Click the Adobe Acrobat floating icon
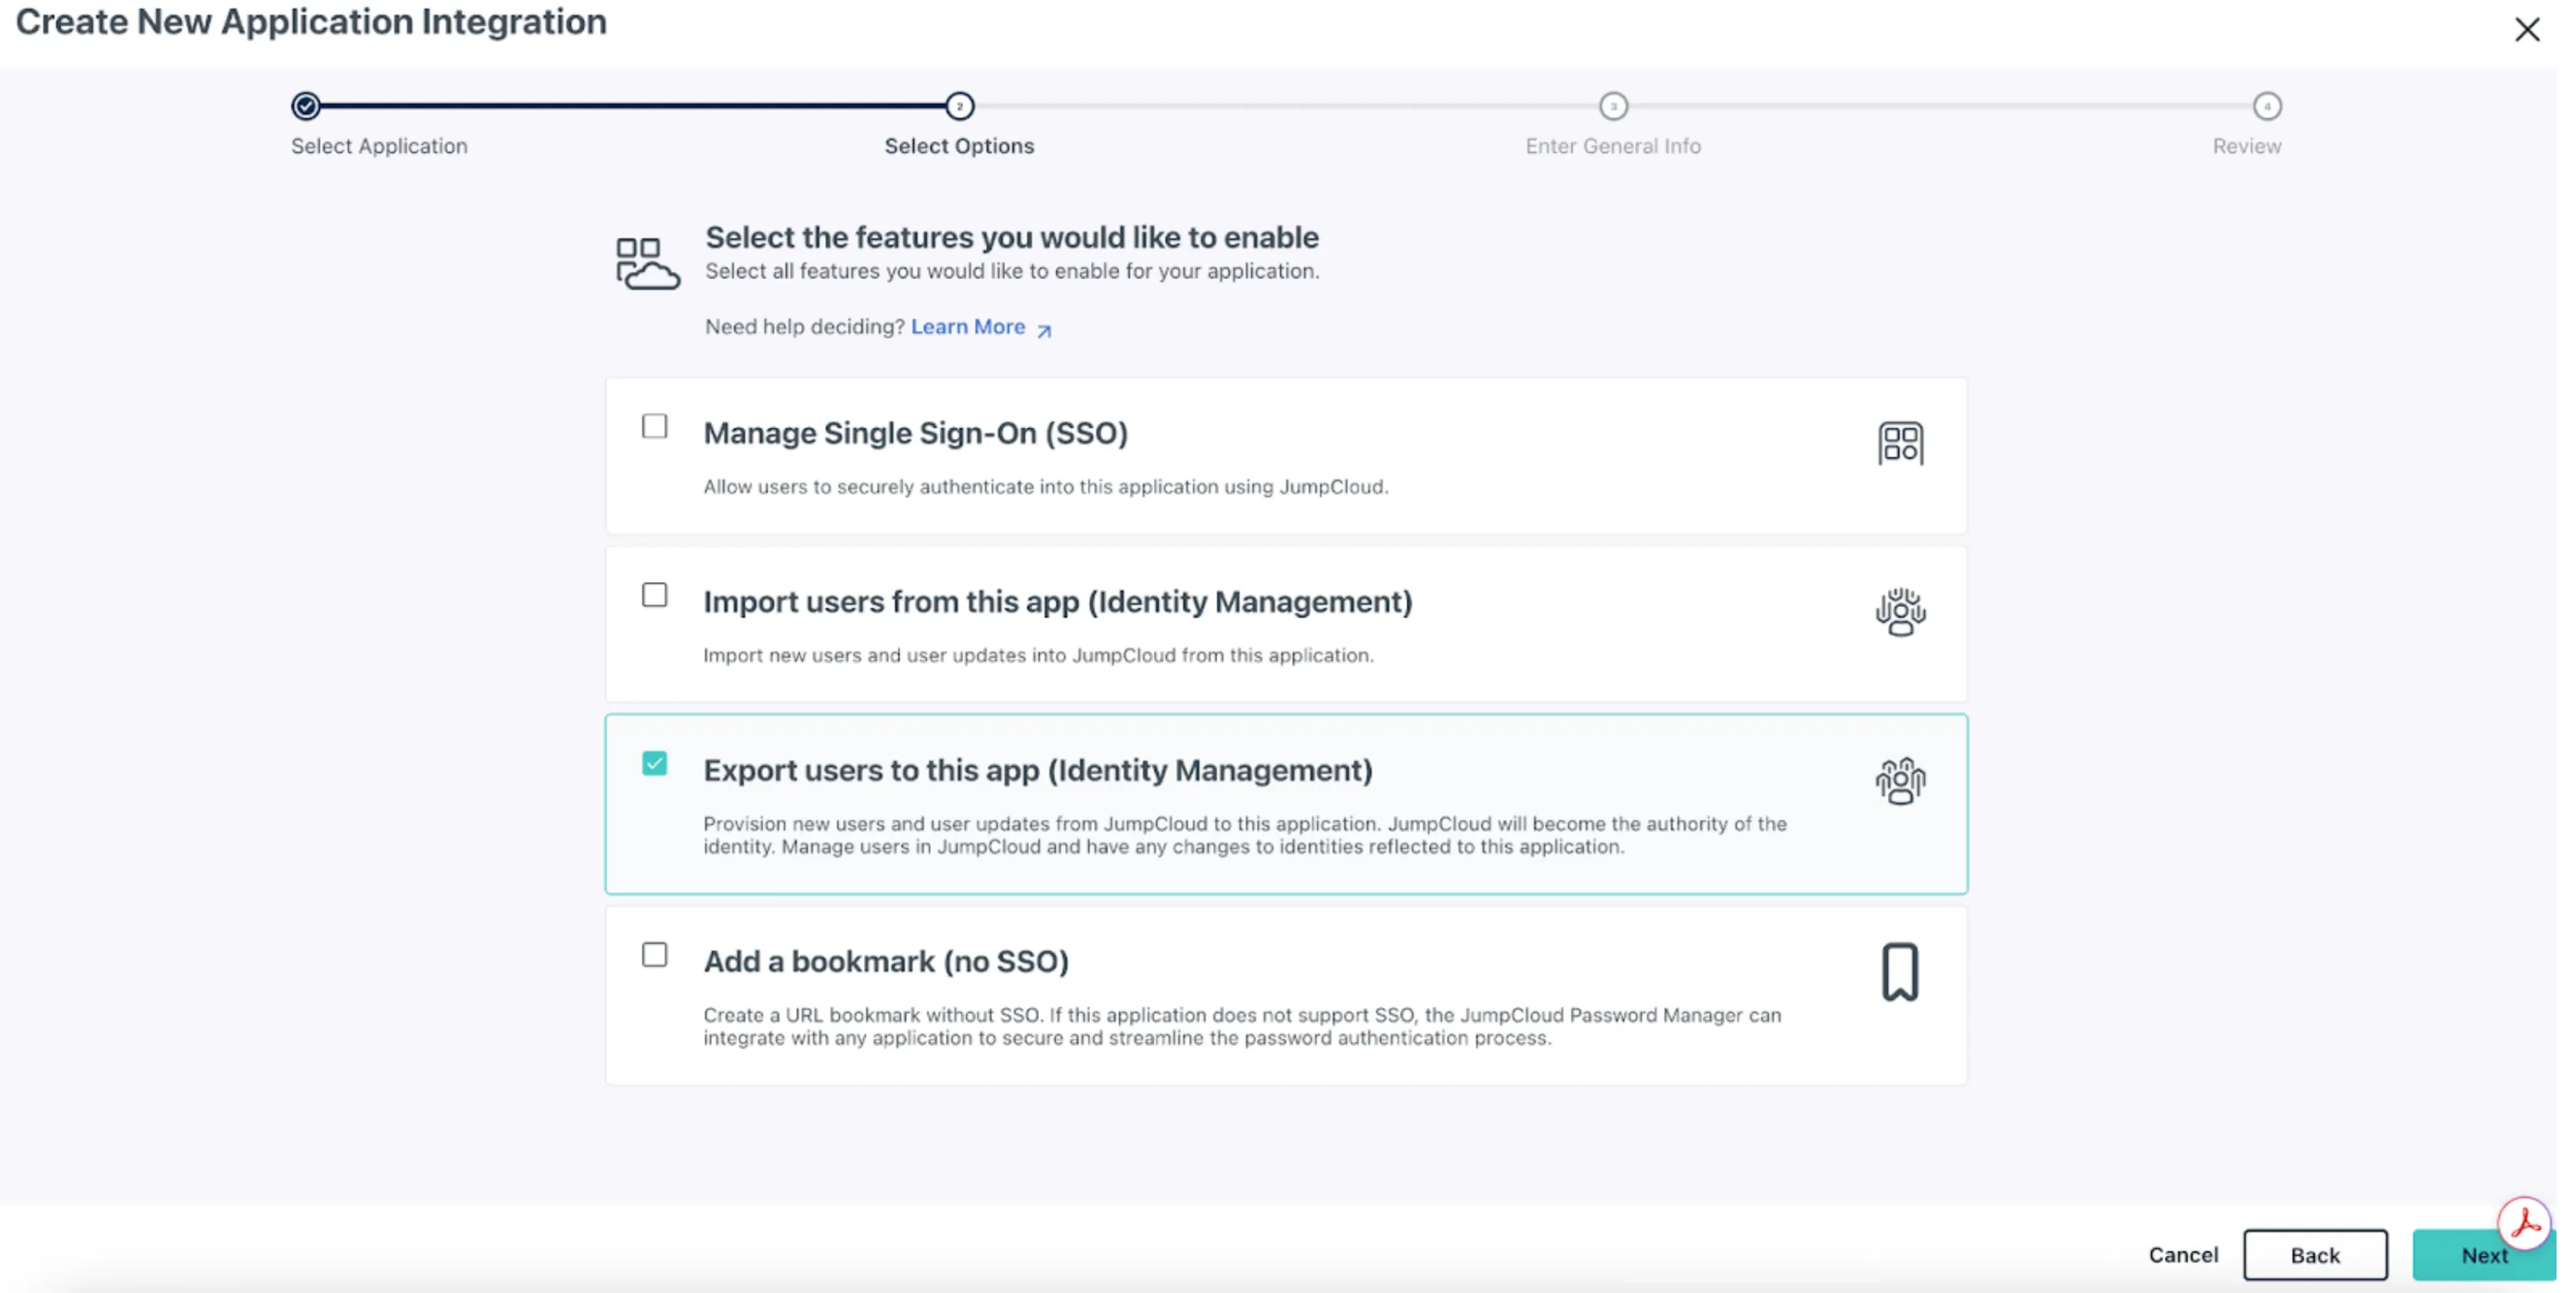Viewport: 2576px width, 1293px height. click(x=2524, y=1222)
